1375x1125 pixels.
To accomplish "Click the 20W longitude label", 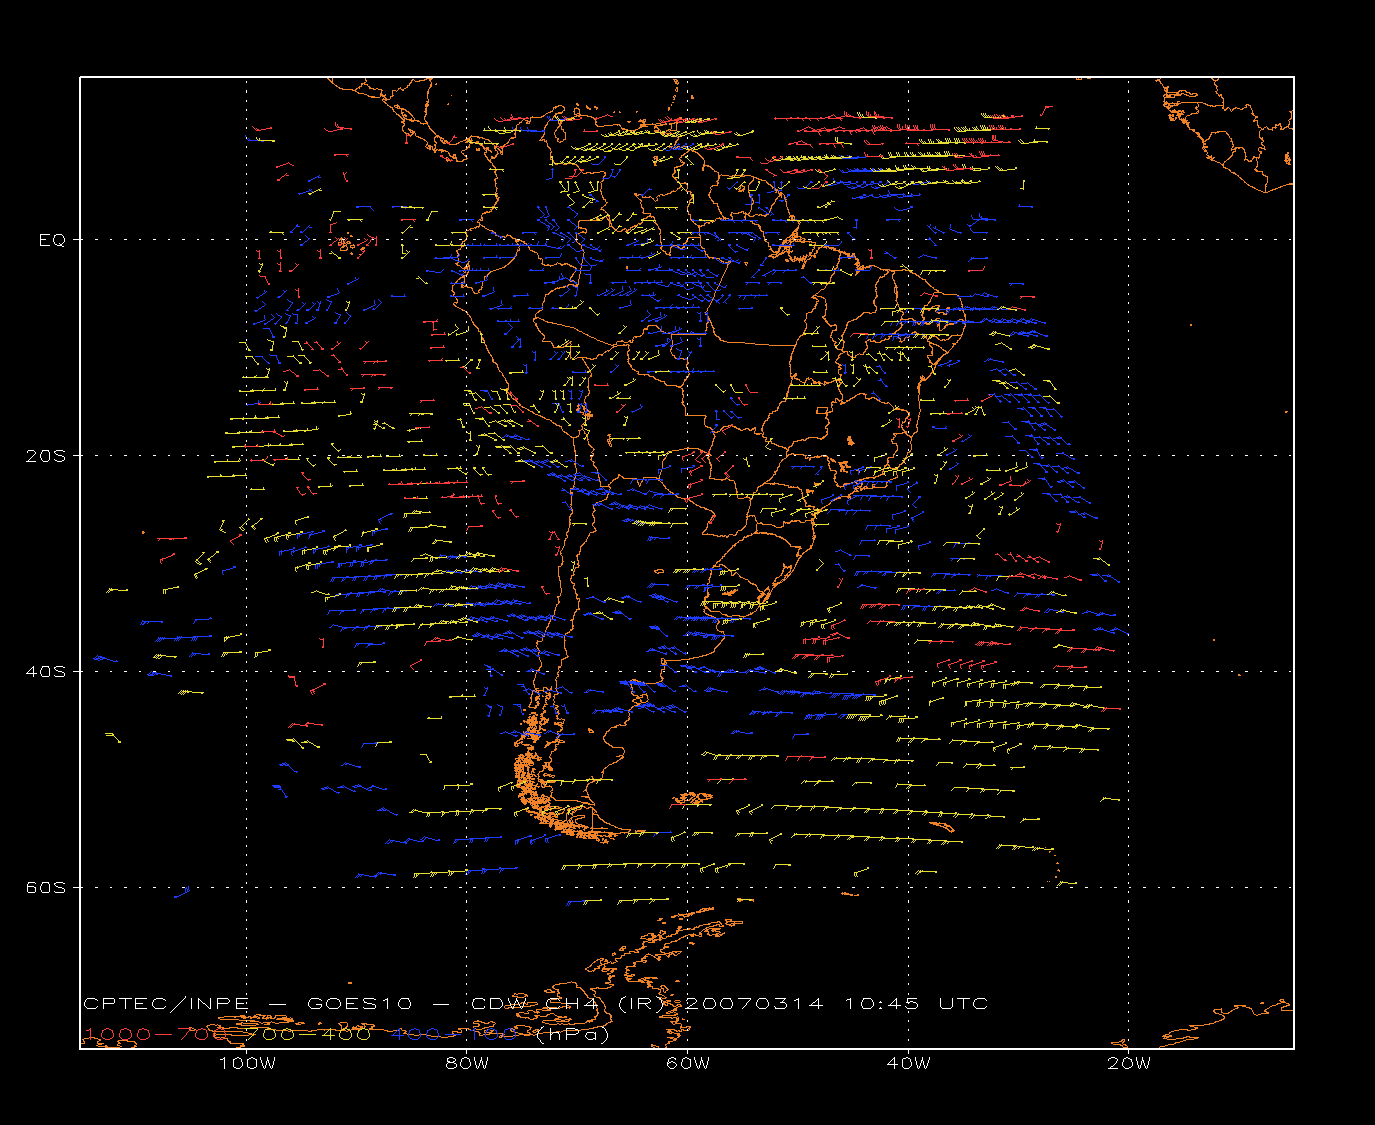I will click(x=1129, y=1063).
